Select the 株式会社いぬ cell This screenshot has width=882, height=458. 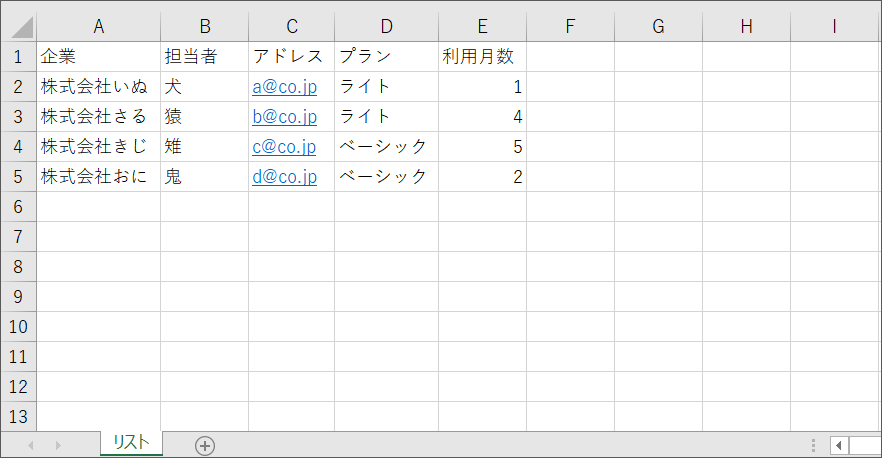point(94,87)
